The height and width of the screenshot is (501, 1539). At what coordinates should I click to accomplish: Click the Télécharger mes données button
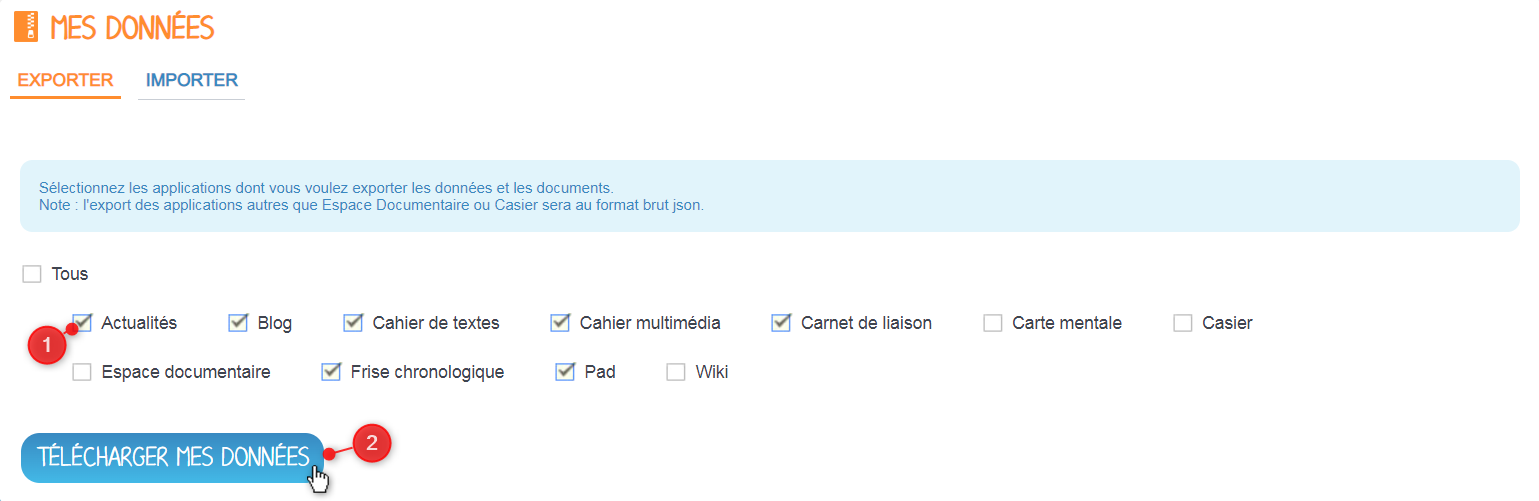[173, 457]
